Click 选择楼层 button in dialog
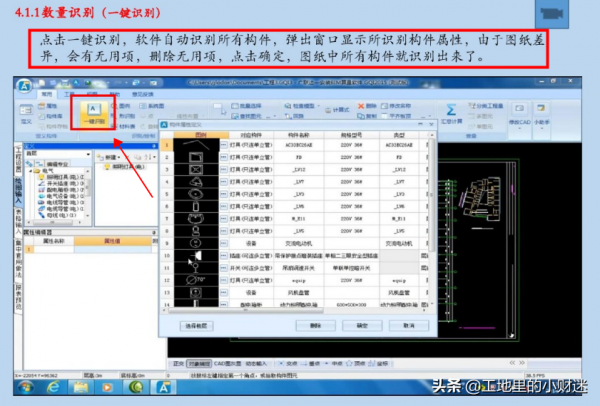 click(x=196, y=326)
